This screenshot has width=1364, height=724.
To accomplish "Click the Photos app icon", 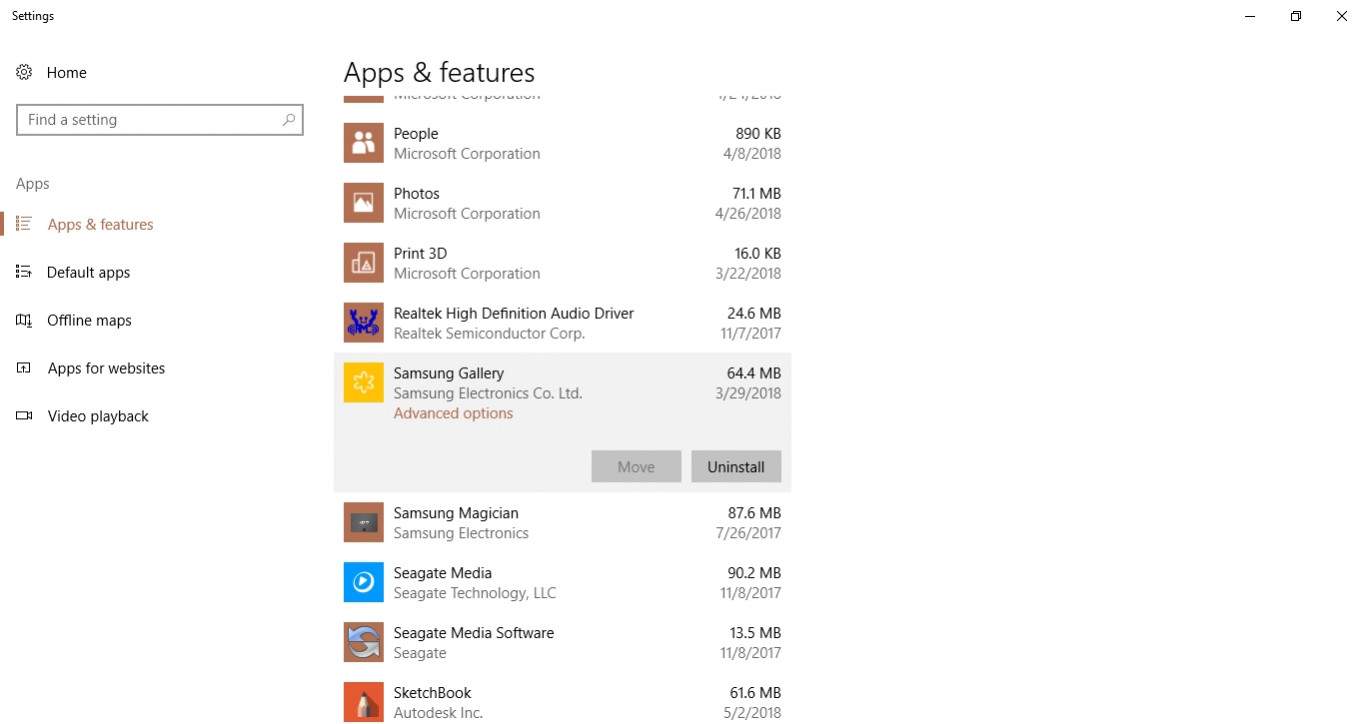I will click(x=363, y=203).
